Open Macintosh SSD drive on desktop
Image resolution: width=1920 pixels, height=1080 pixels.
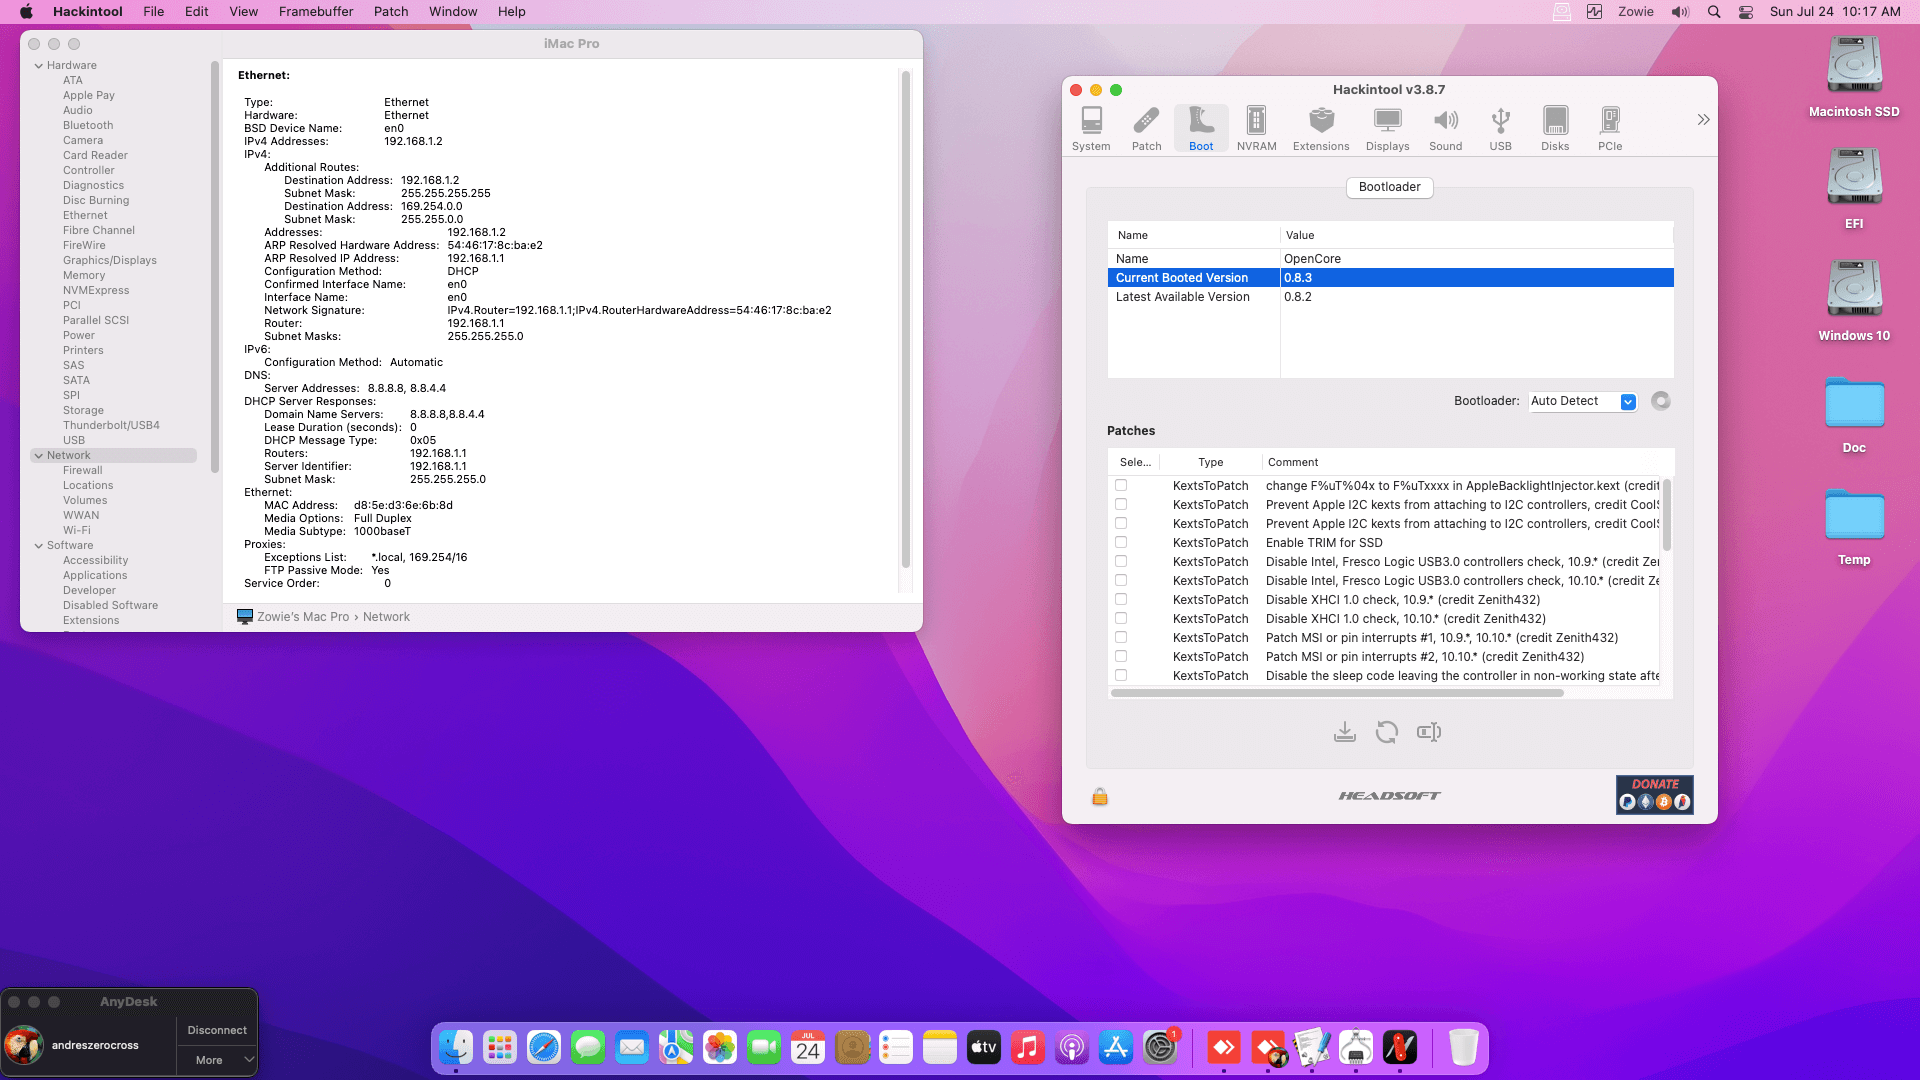1854,78
